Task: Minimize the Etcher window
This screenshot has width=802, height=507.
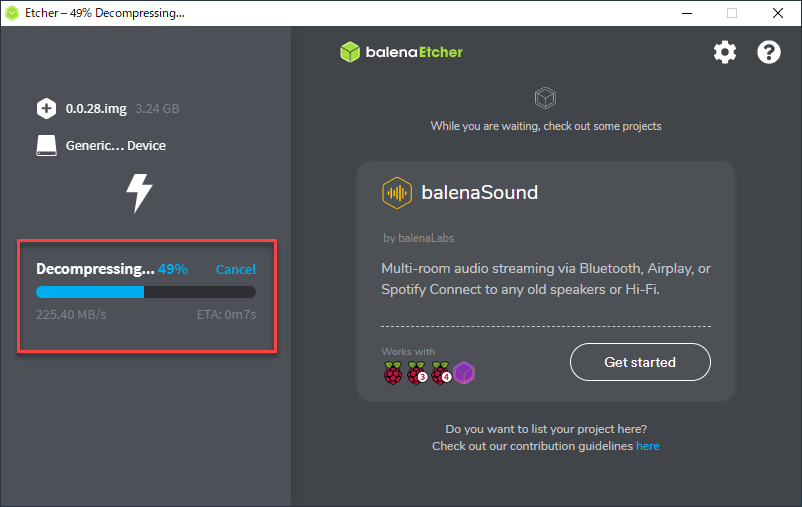Action: pyautogui.click(x=687, y=13)
